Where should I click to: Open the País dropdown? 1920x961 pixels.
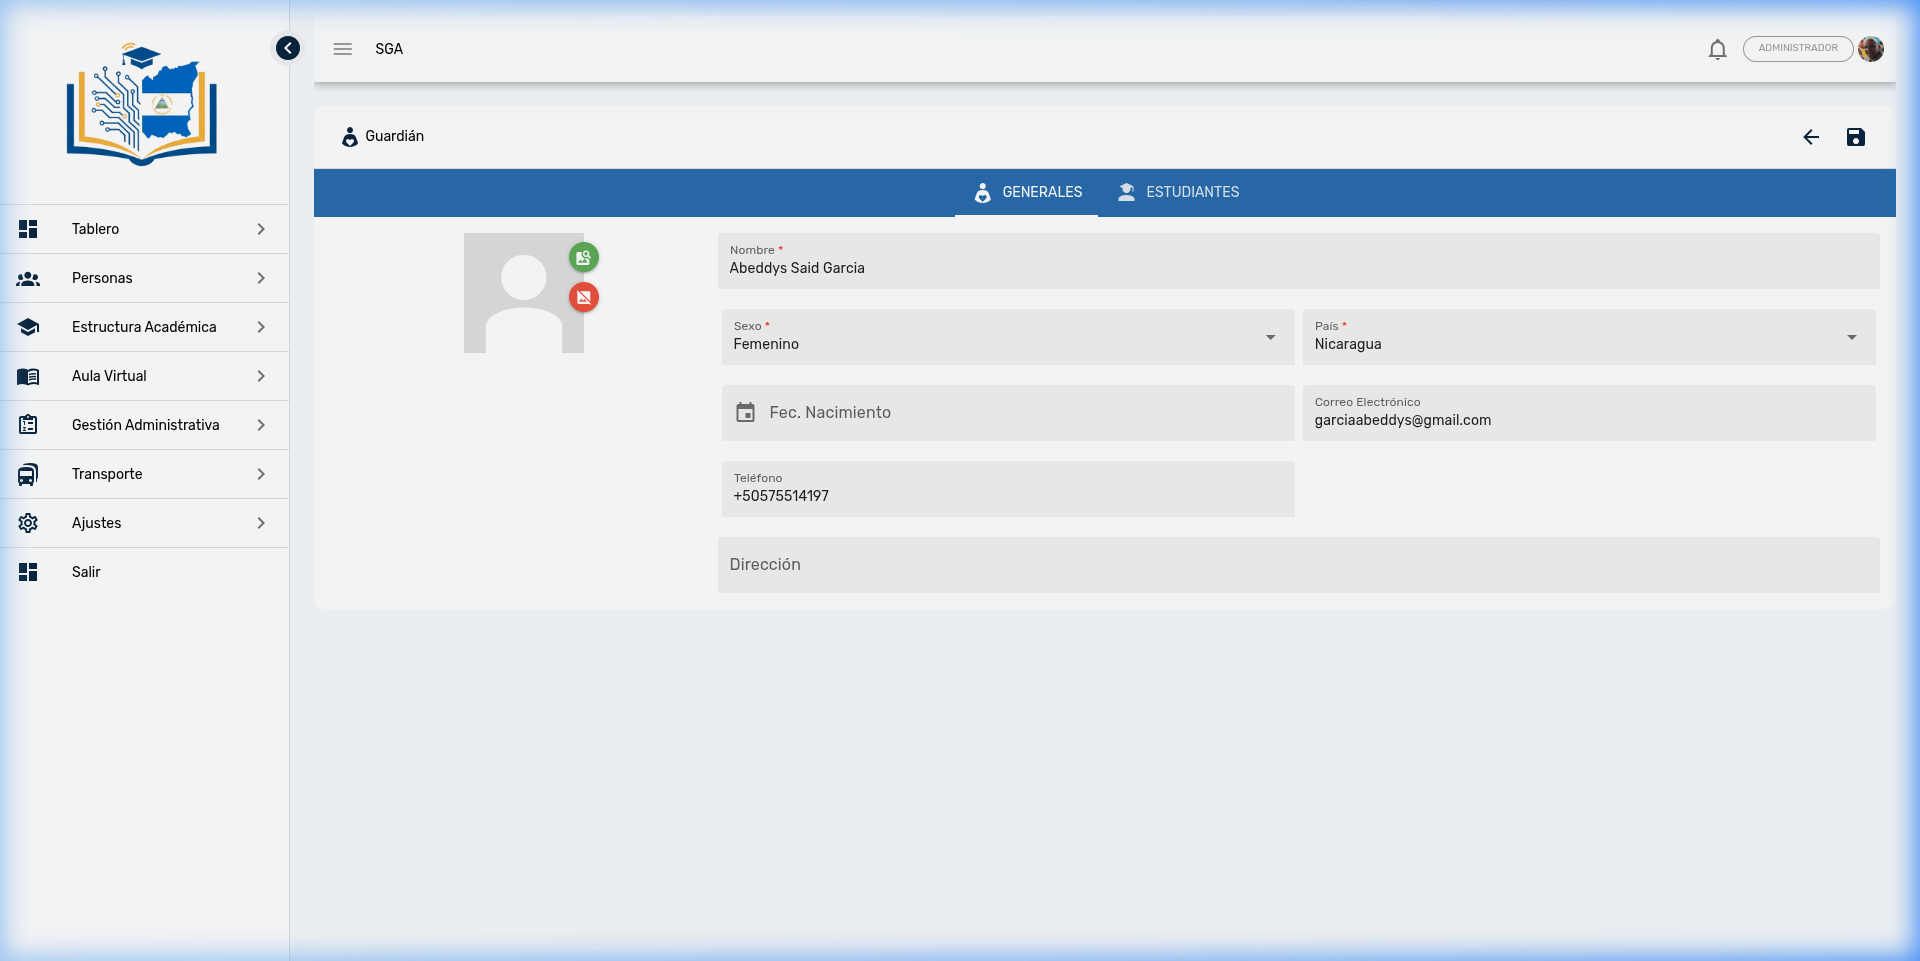(1588, 337)
